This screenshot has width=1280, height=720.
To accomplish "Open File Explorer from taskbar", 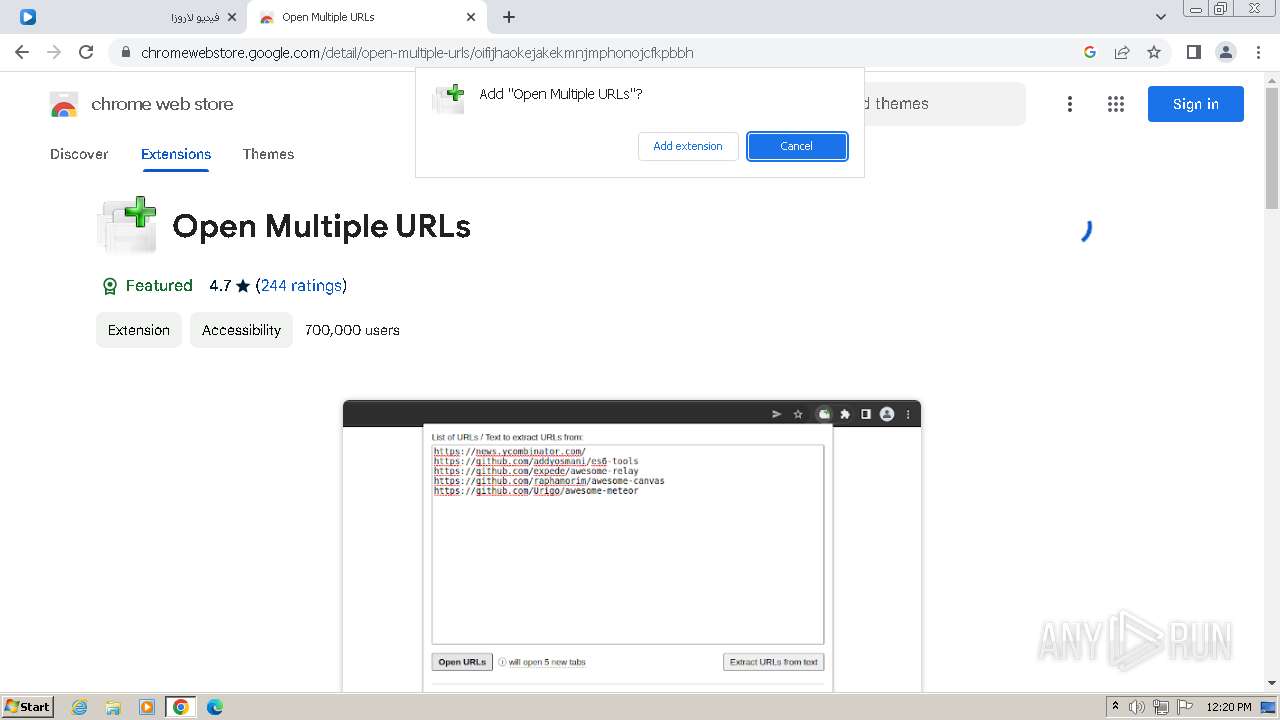I will 113,707.
